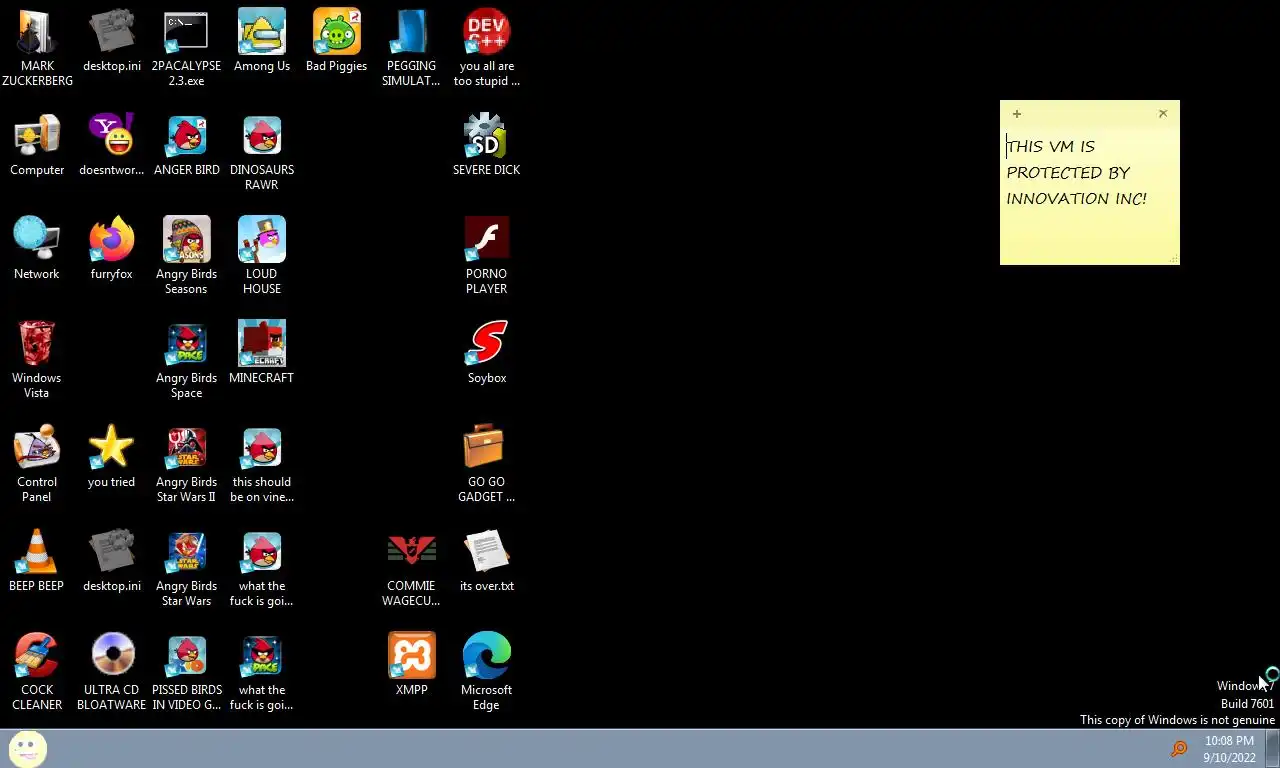Open the Network icon
Screen dimensions: 1280x768
coord(37,249)
